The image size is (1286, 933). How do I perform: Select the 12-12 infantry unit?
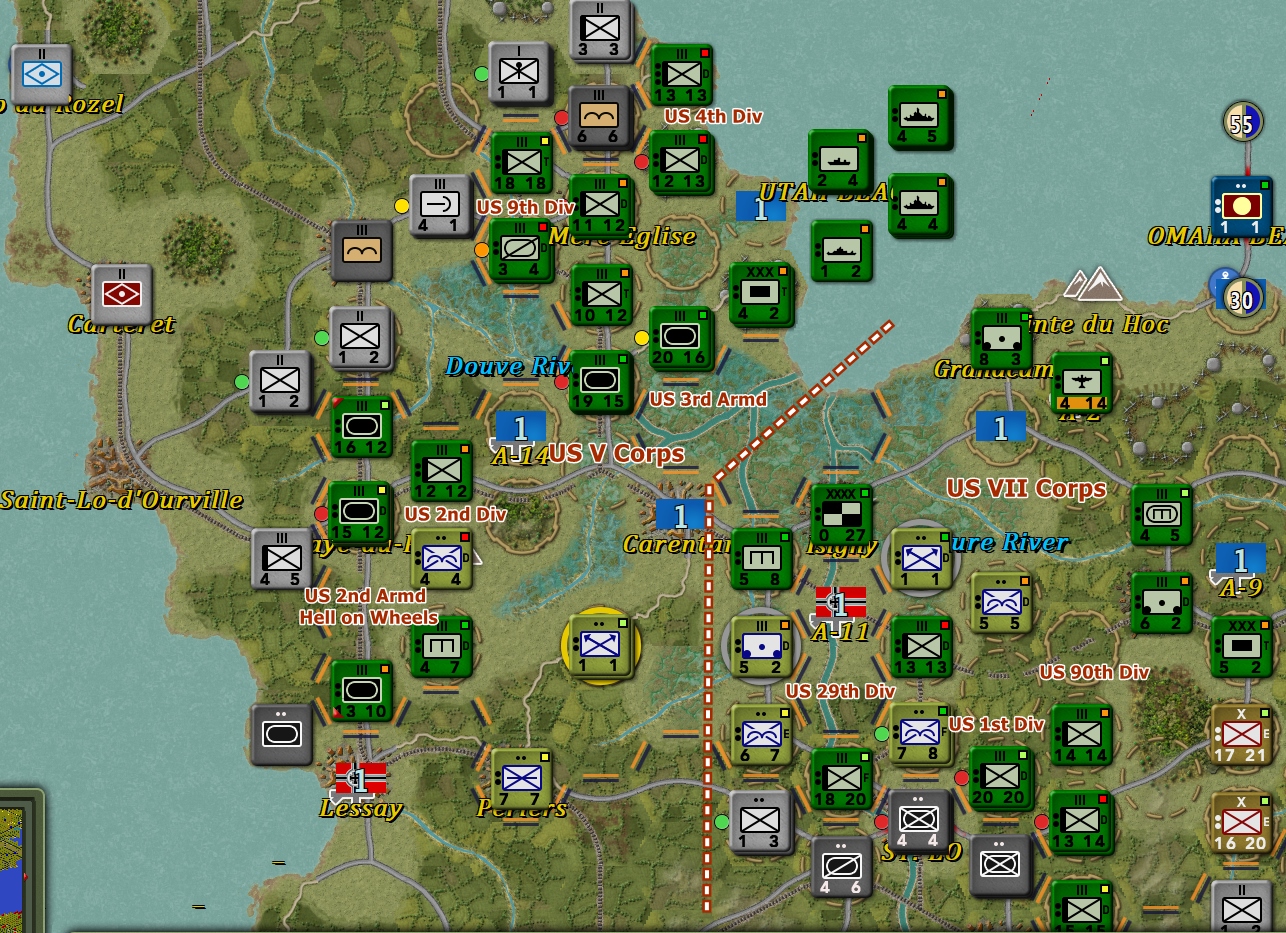pos(440,470)
